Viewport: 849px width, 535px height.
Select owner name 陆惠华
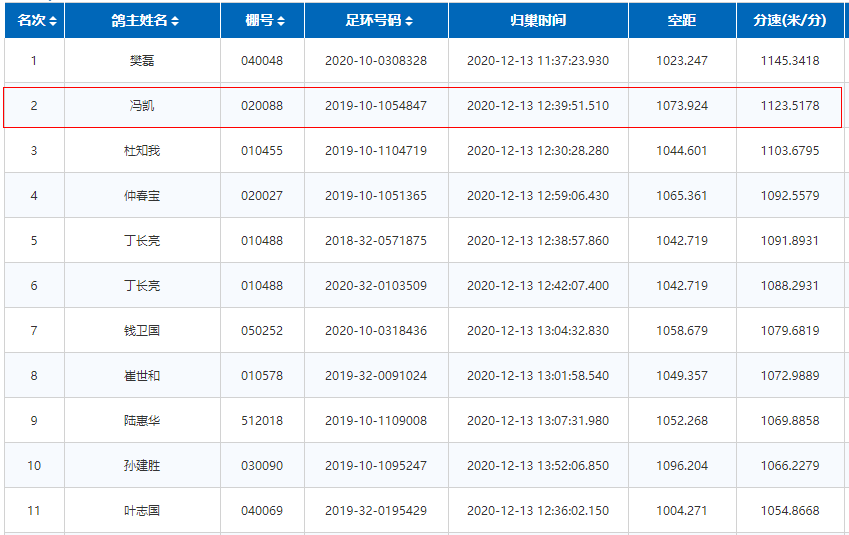click(142, 420)
